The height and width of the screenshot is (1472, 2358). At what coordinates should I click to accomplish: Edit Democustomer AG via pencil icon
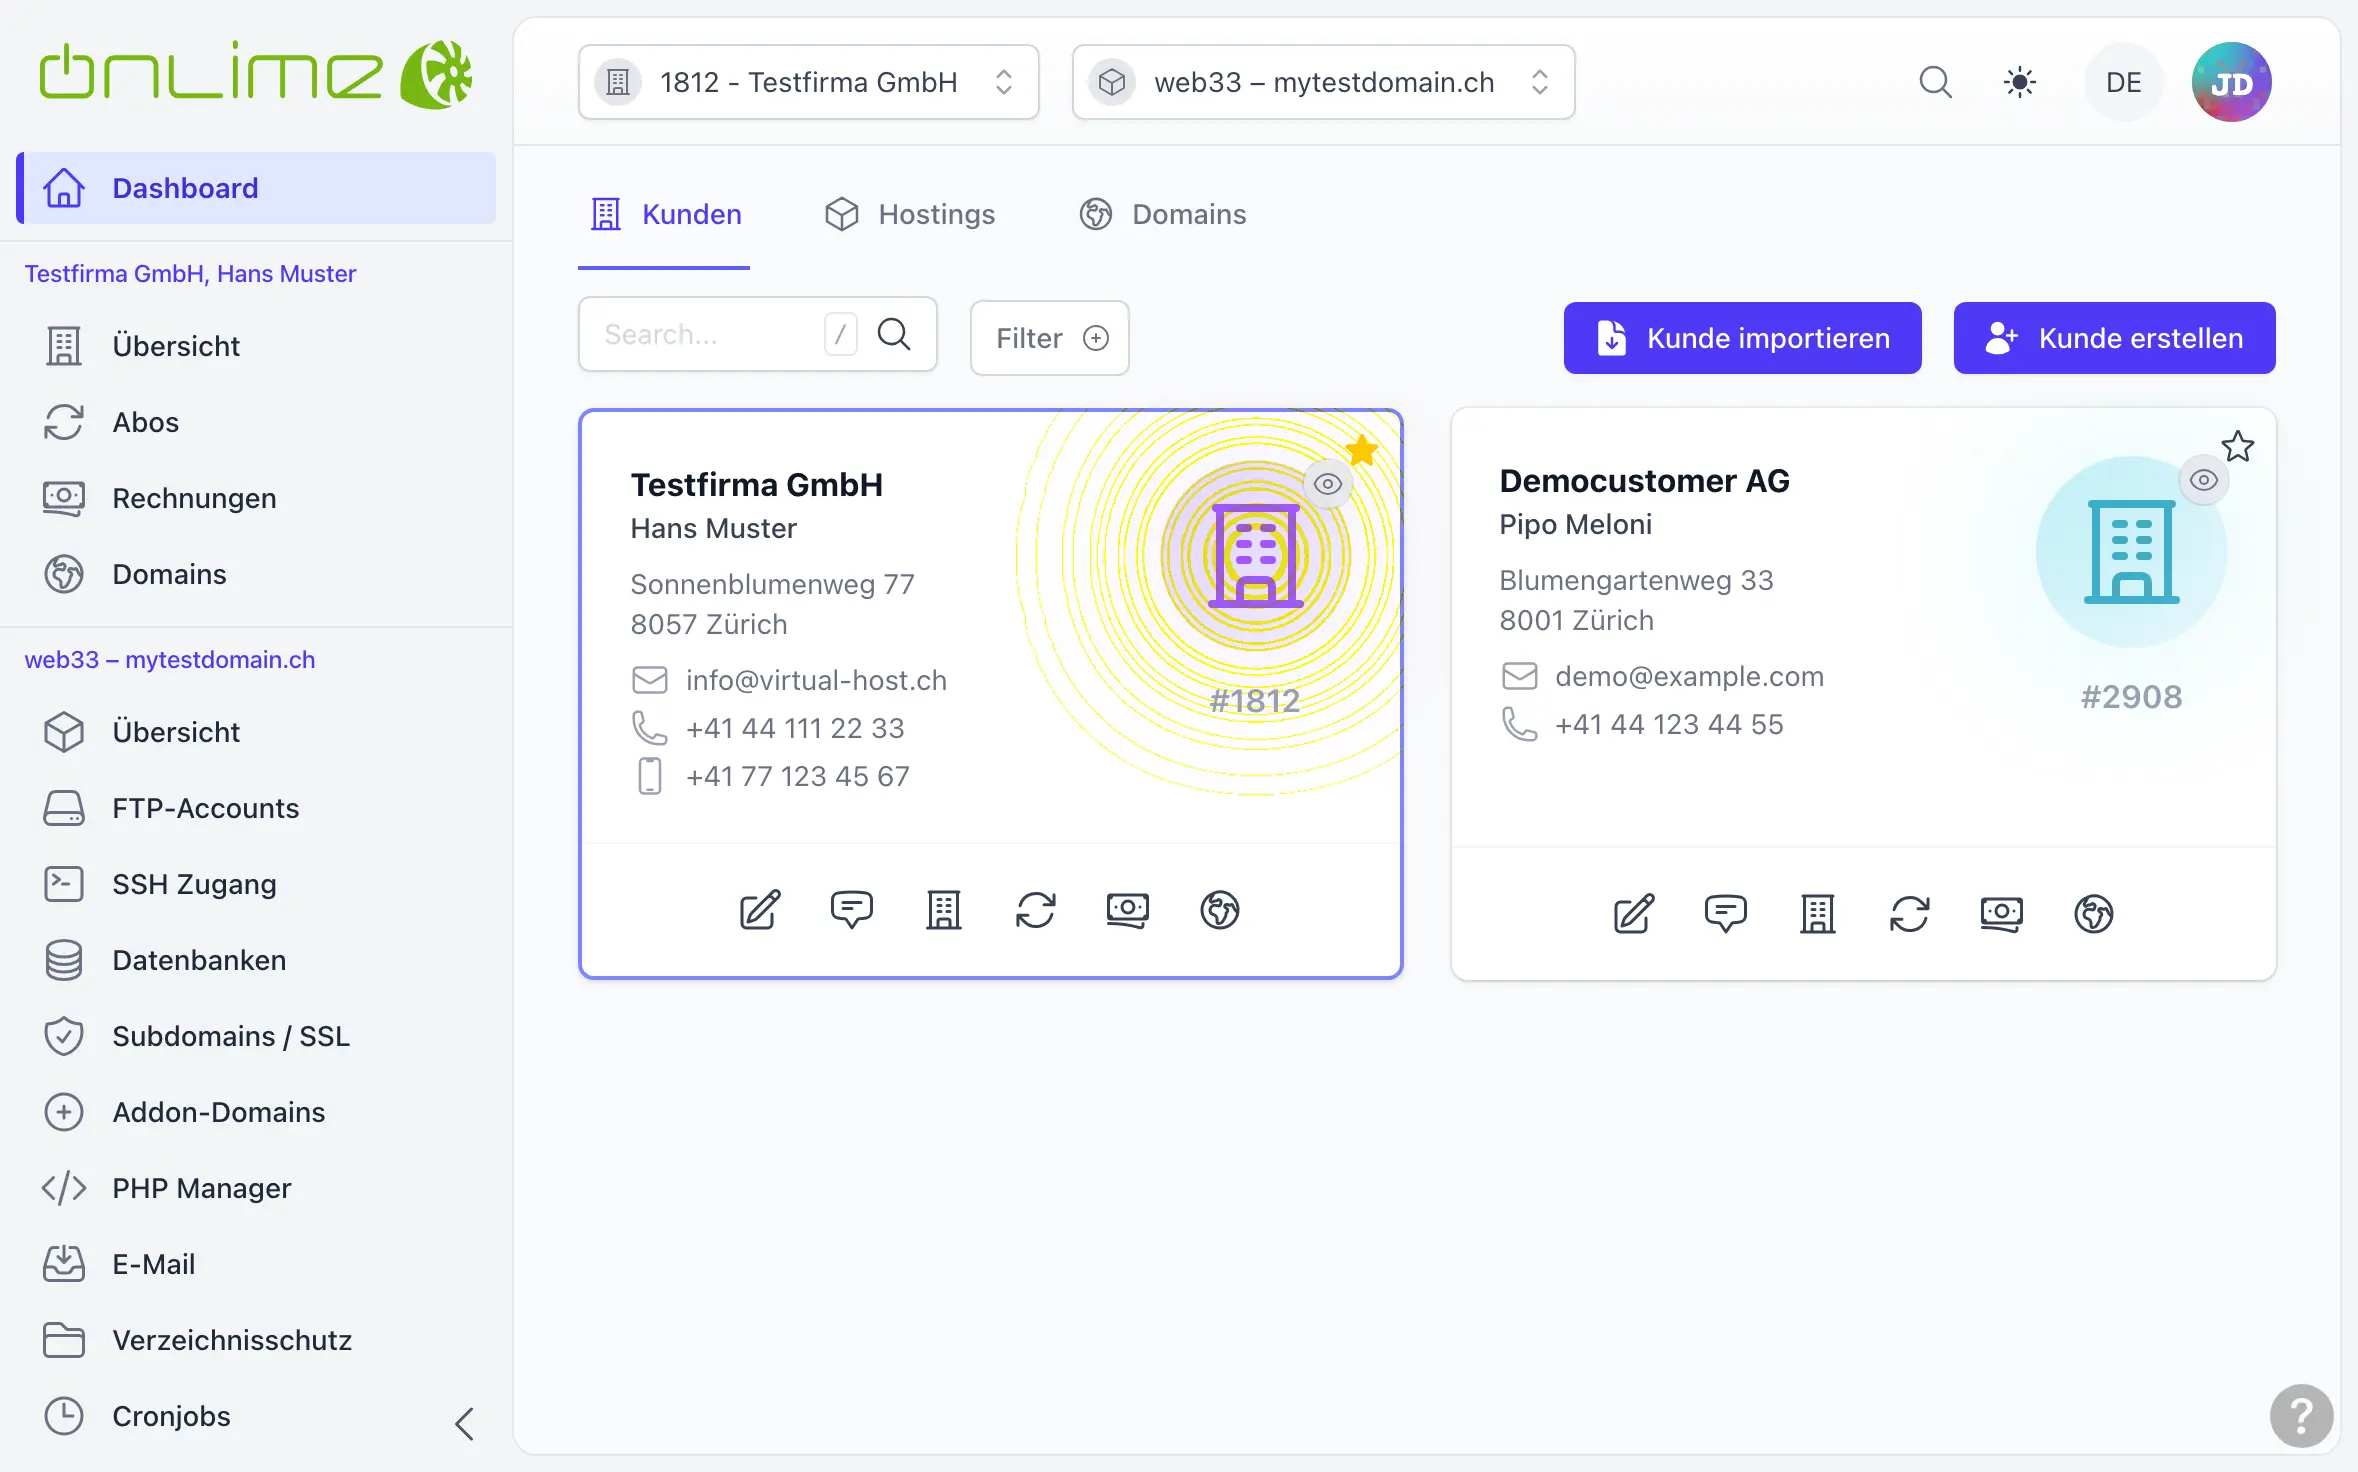click(1634, 914)
